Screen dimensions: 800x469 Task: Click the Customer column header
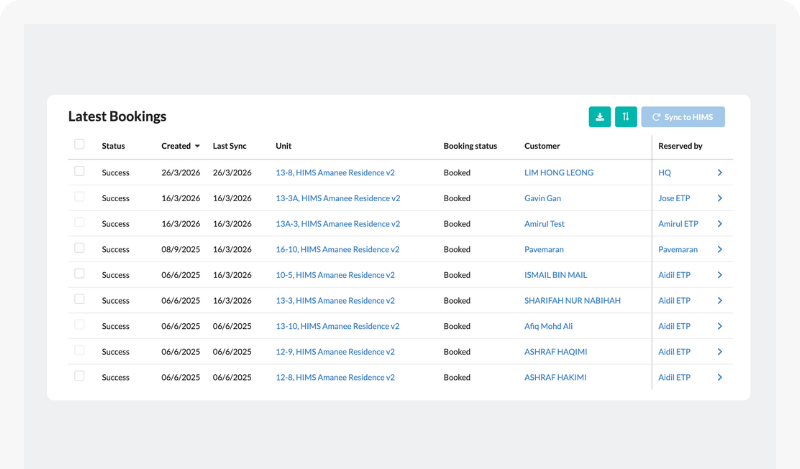[542, 146]
